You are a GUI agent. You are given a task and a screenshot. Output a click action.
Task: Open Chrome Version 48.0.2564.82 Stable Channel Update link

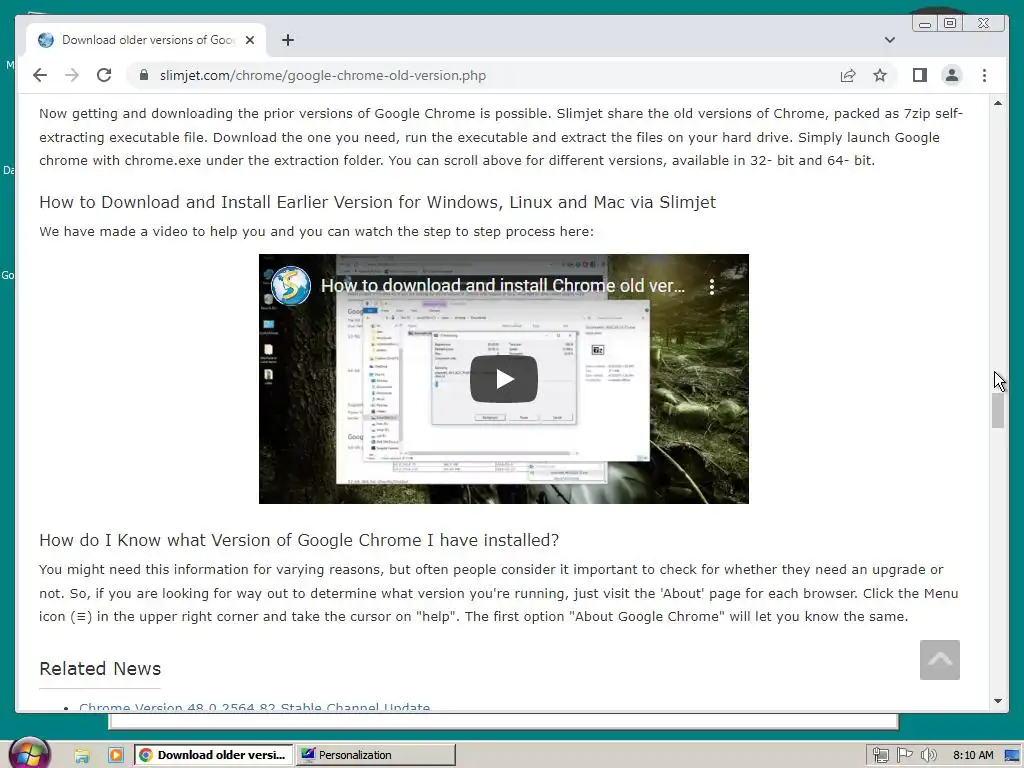(x=255, y=707)
